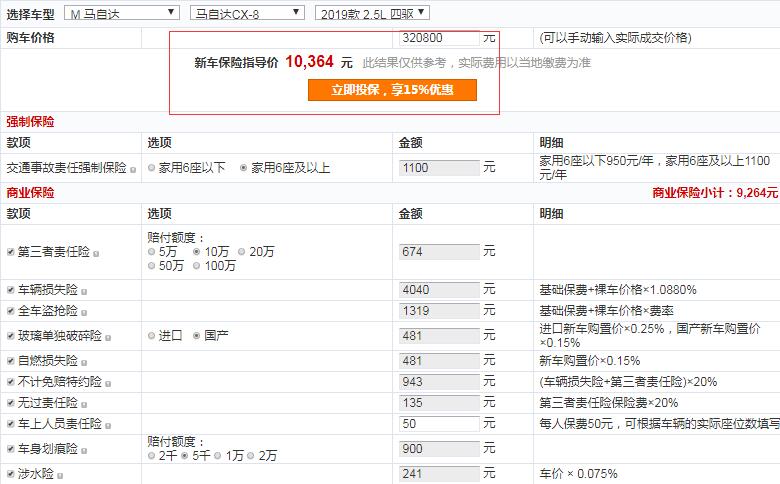Select 50万 third-party coverage amount

pos(152,266)
